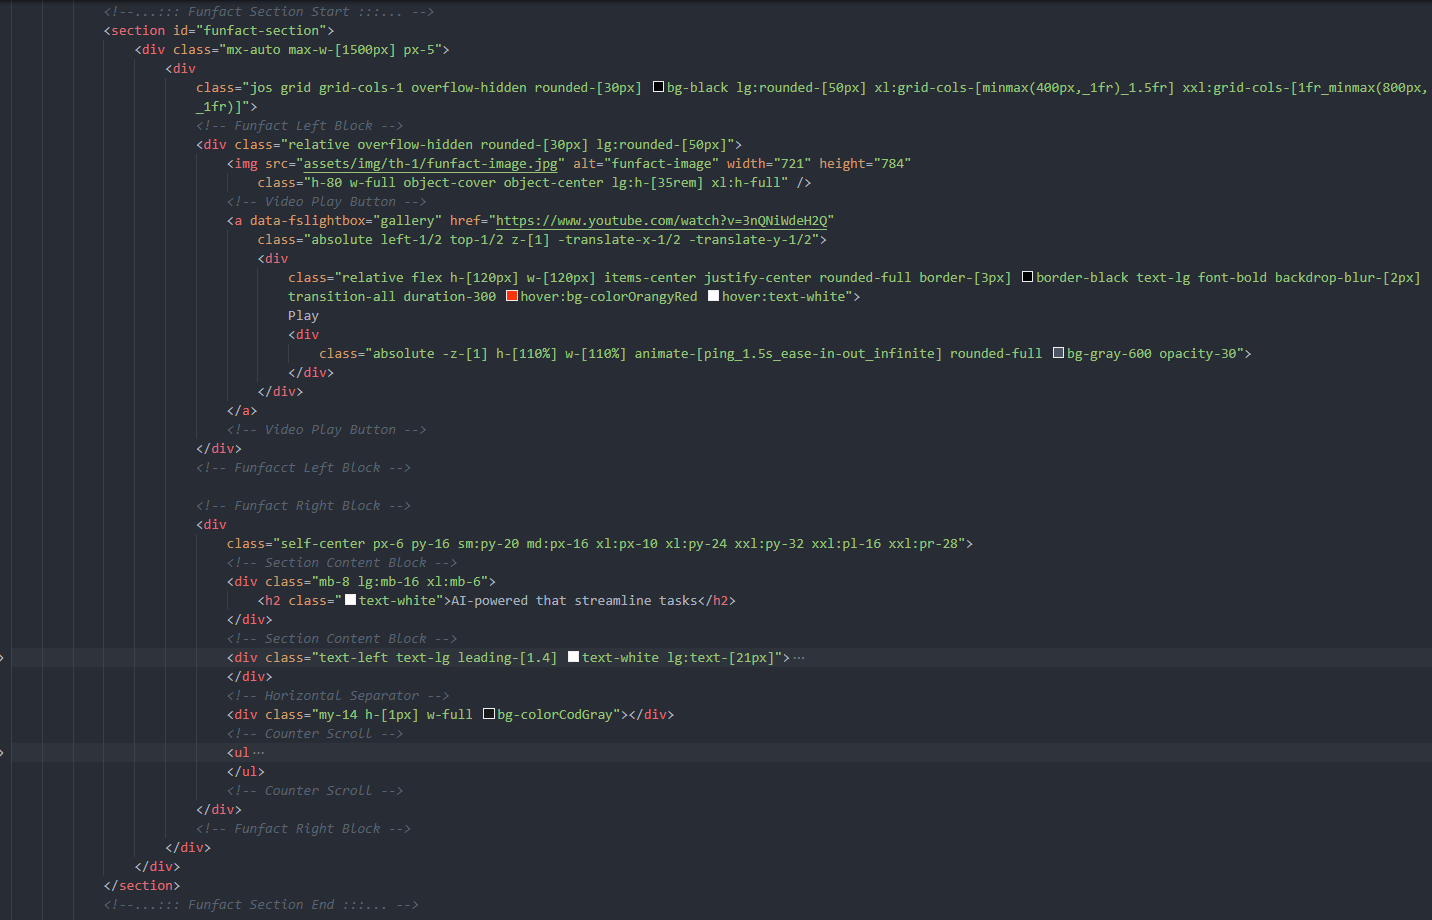
Task: Click the -translate-y-1/2 class text
Action: (x=750, y=239)
